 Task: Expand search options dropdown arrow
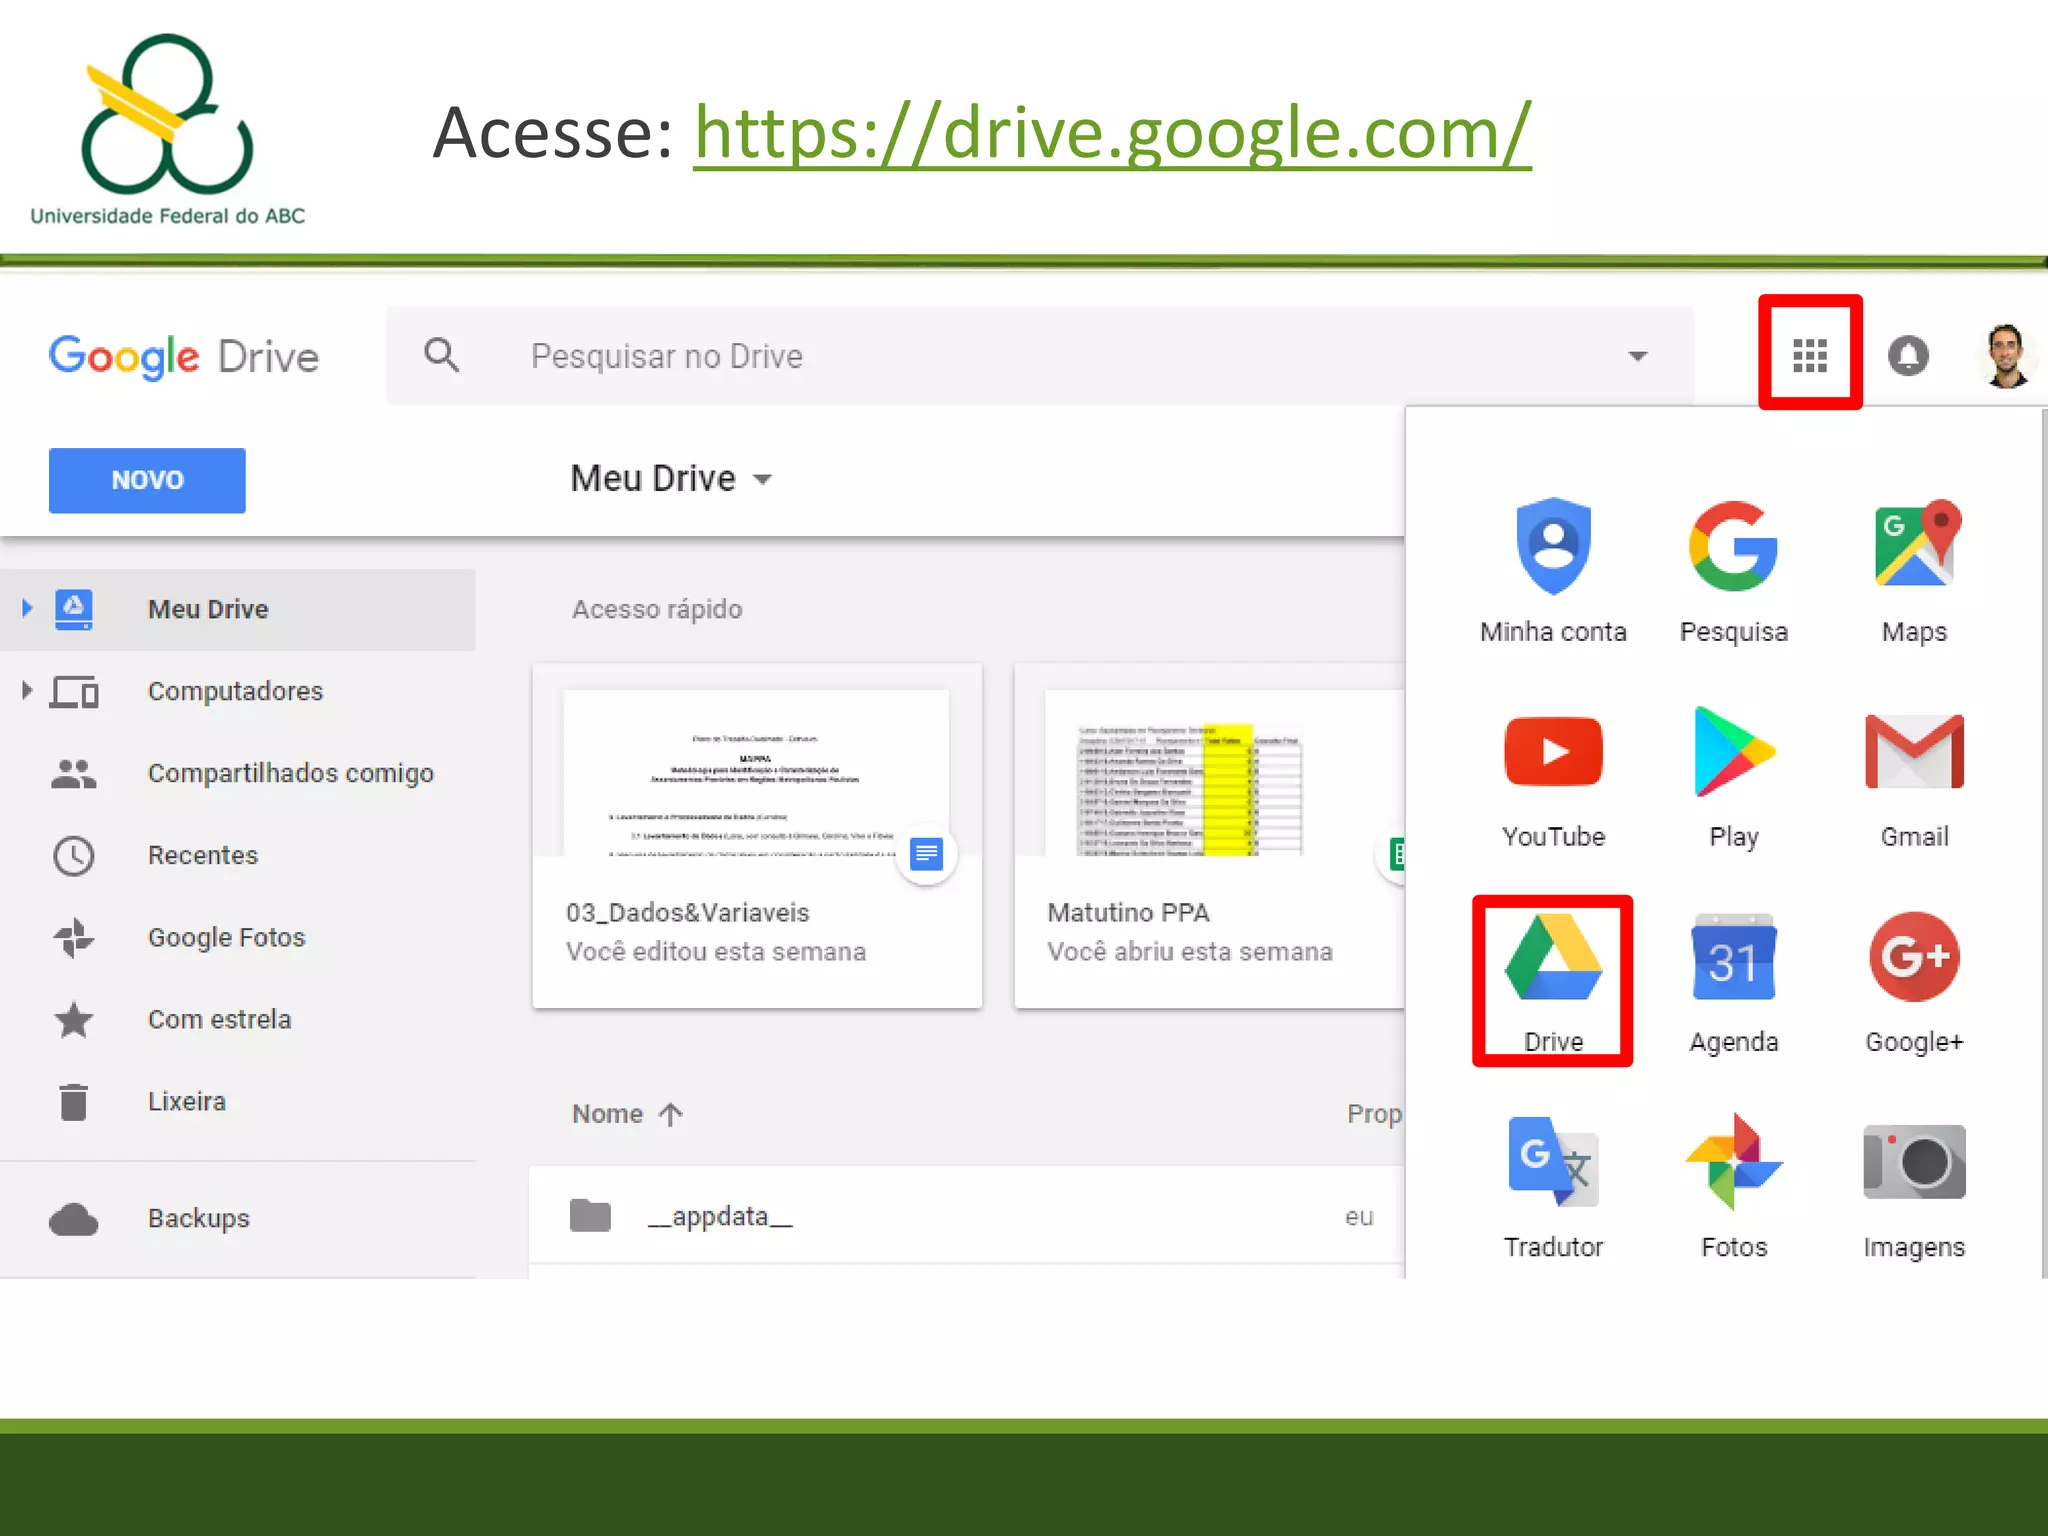[1637, 356]
